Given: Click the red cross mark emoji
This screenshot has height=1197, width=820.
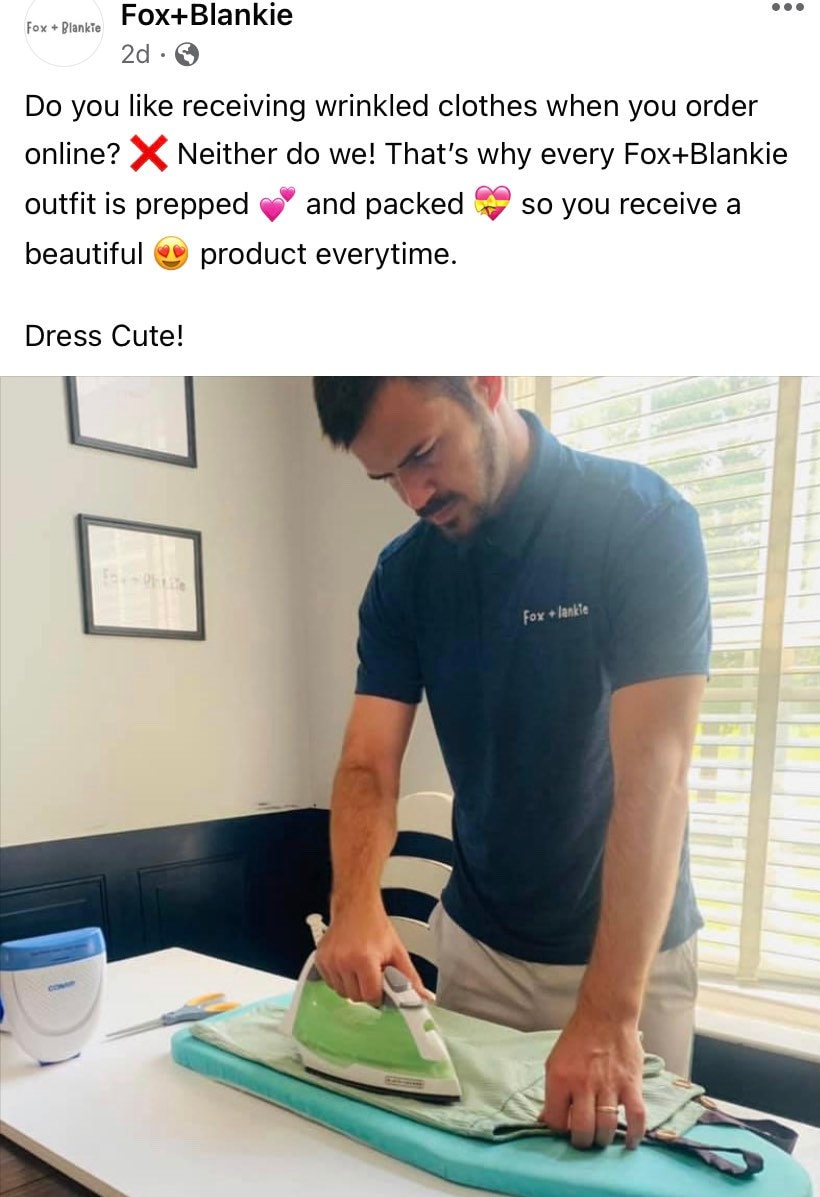Looking at the screenshot, I should click(148, 153).
